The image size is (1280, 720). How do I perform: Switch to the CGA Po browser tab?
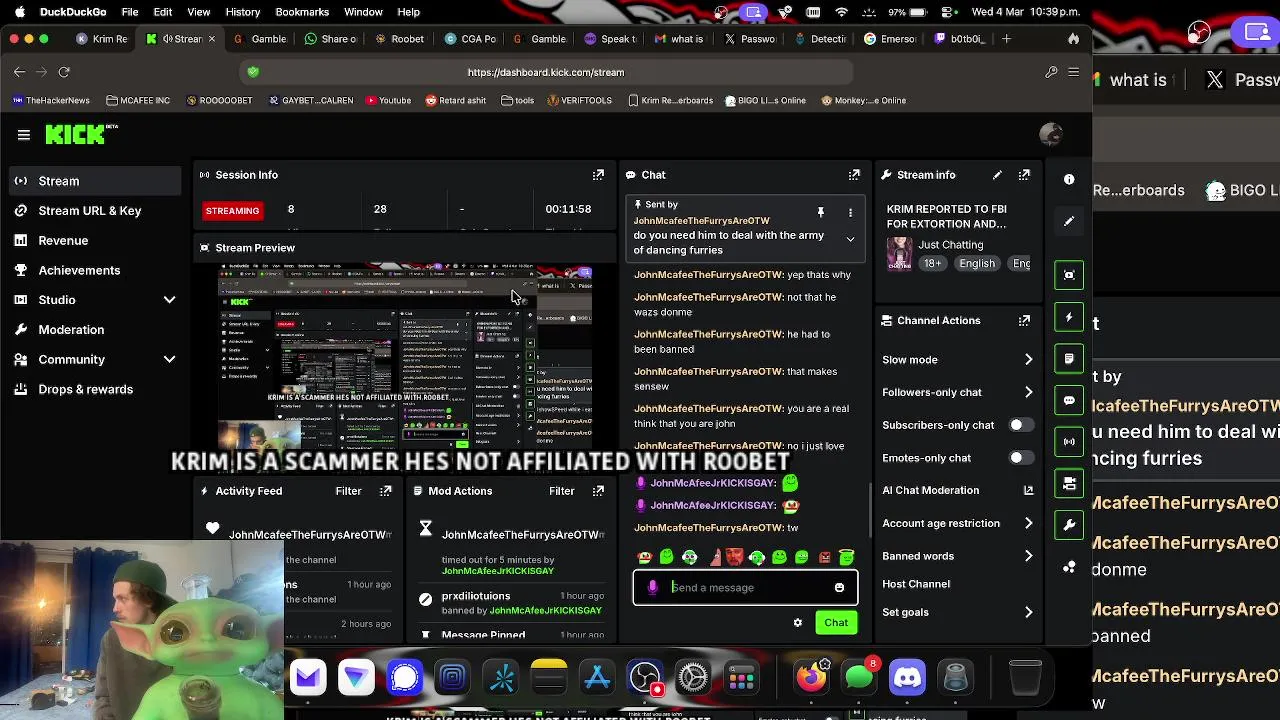tap(469, 39)
